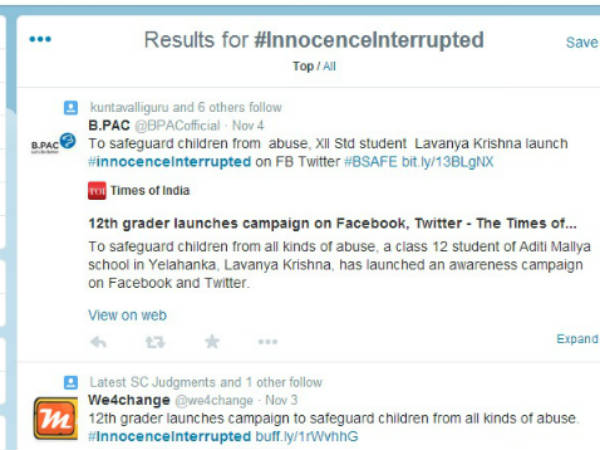Click follower icon beside 'kuntavalliguru and 6 others follow'
The height and width of the screenshot is (450, 600).
71,107
